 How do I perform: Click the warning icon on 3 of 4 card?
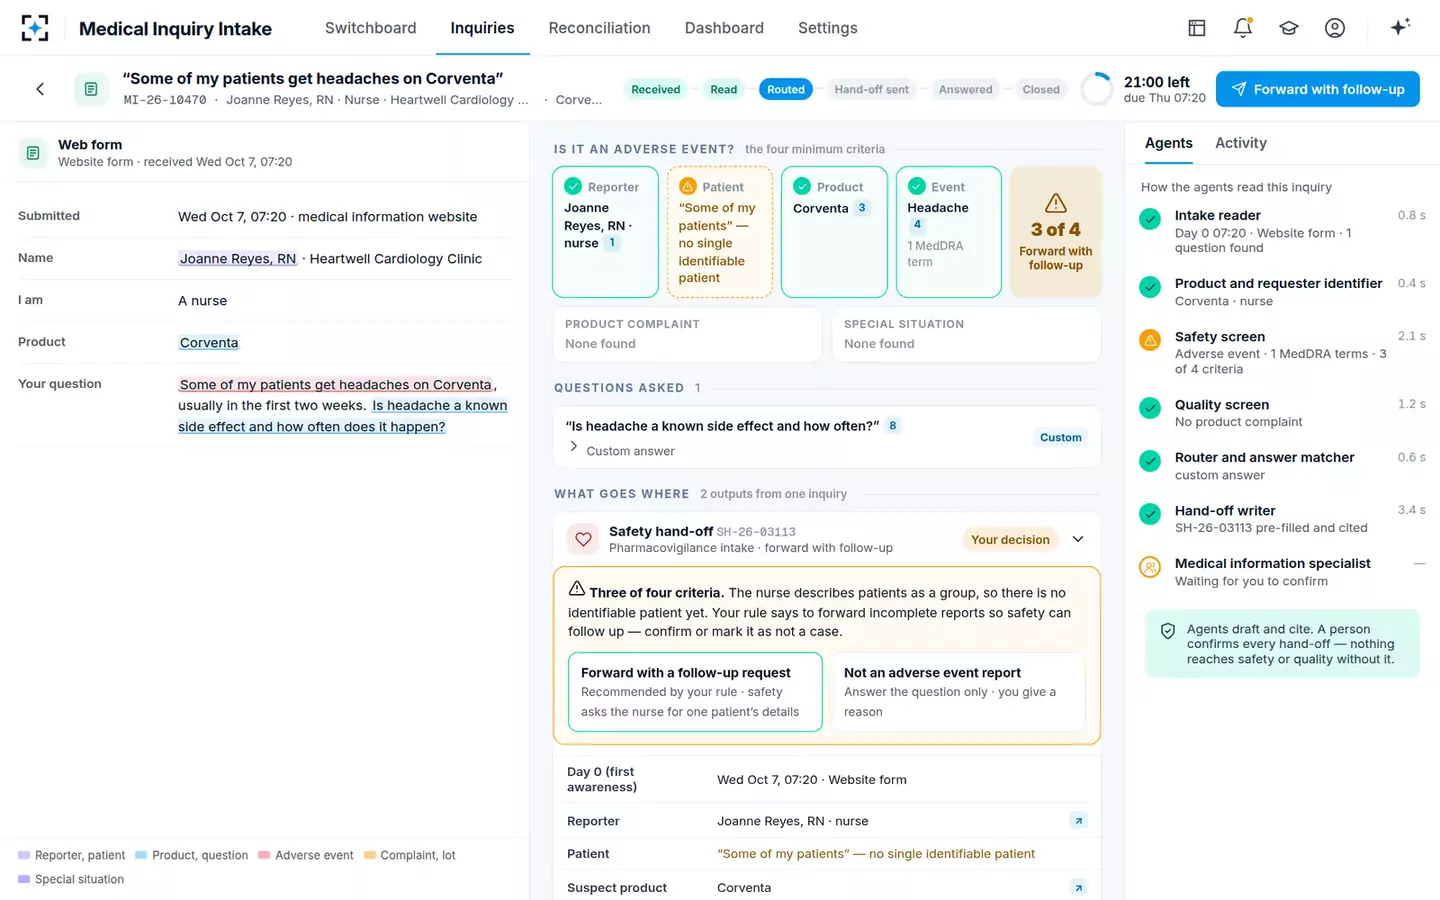(x=1056, y=203)
